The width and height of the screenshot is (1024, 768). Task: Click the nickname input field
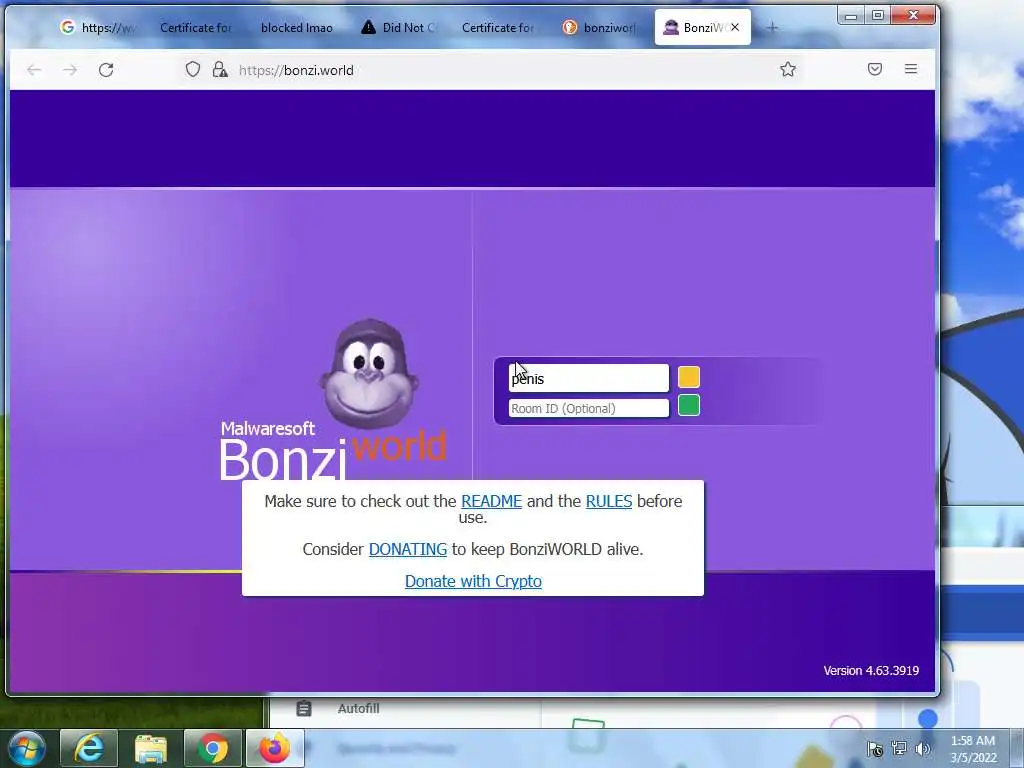click(588, 378)
